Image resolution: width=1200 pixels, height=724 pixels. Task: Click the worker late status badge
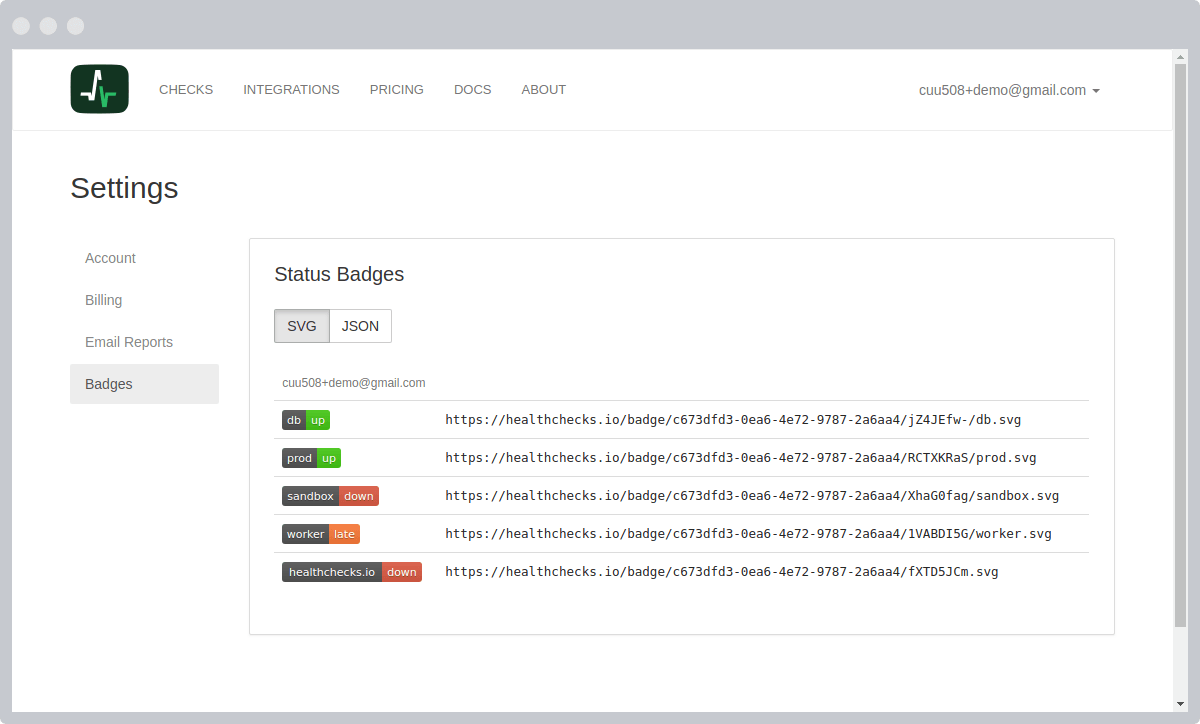(320, 534)
